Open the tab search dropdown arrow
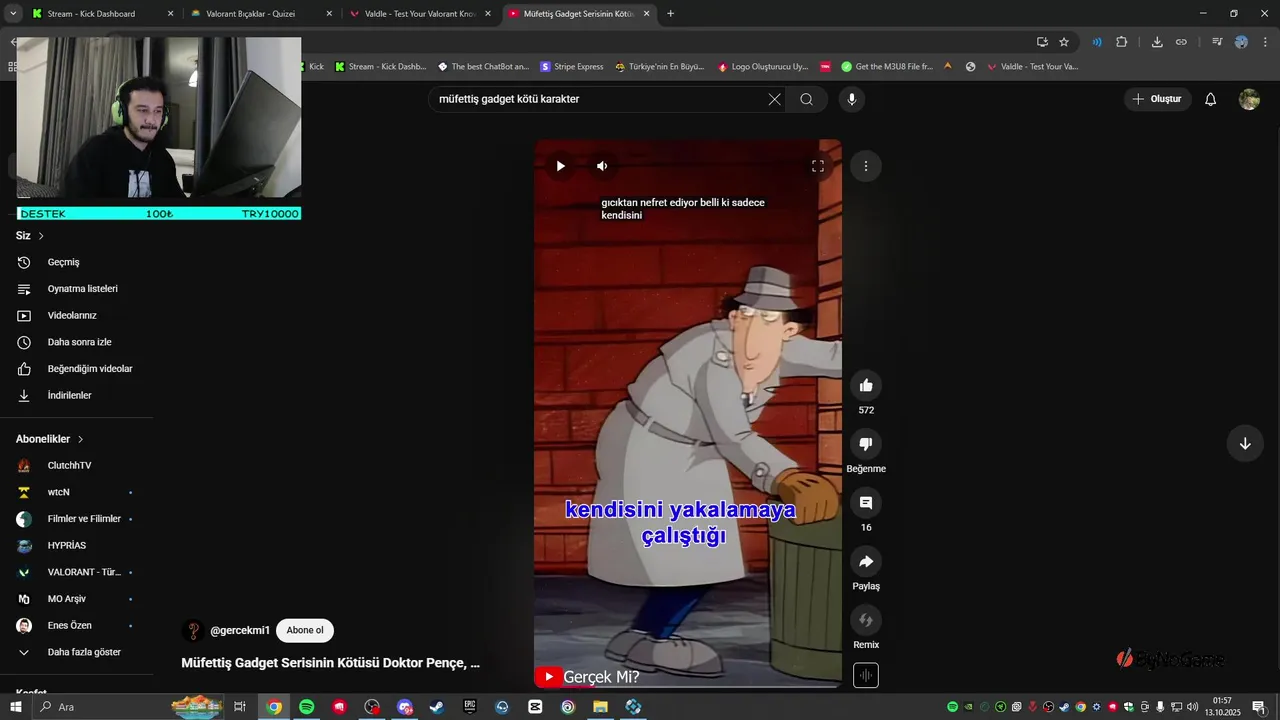Viewport: 1280px width, 720px height. point(13,14)
